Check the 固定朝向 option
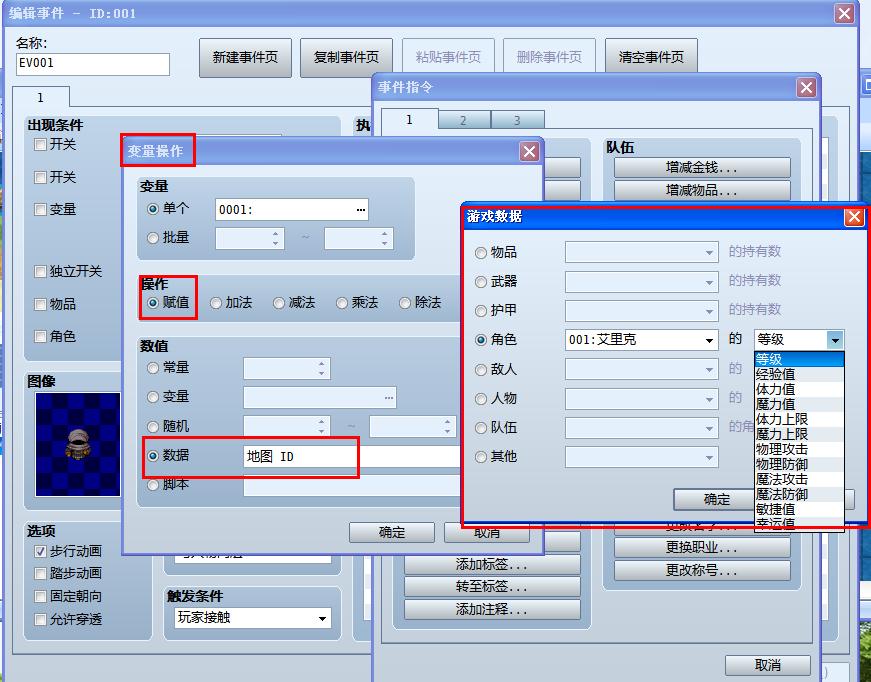Screen dimensions: 871x682 coord(40,596)
